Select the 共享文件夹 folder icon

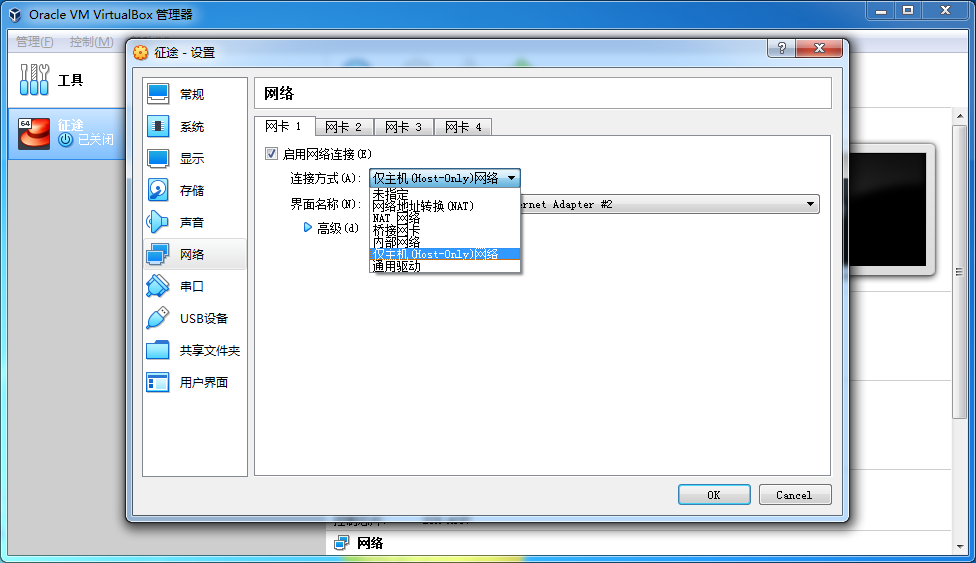coord(159,350)
